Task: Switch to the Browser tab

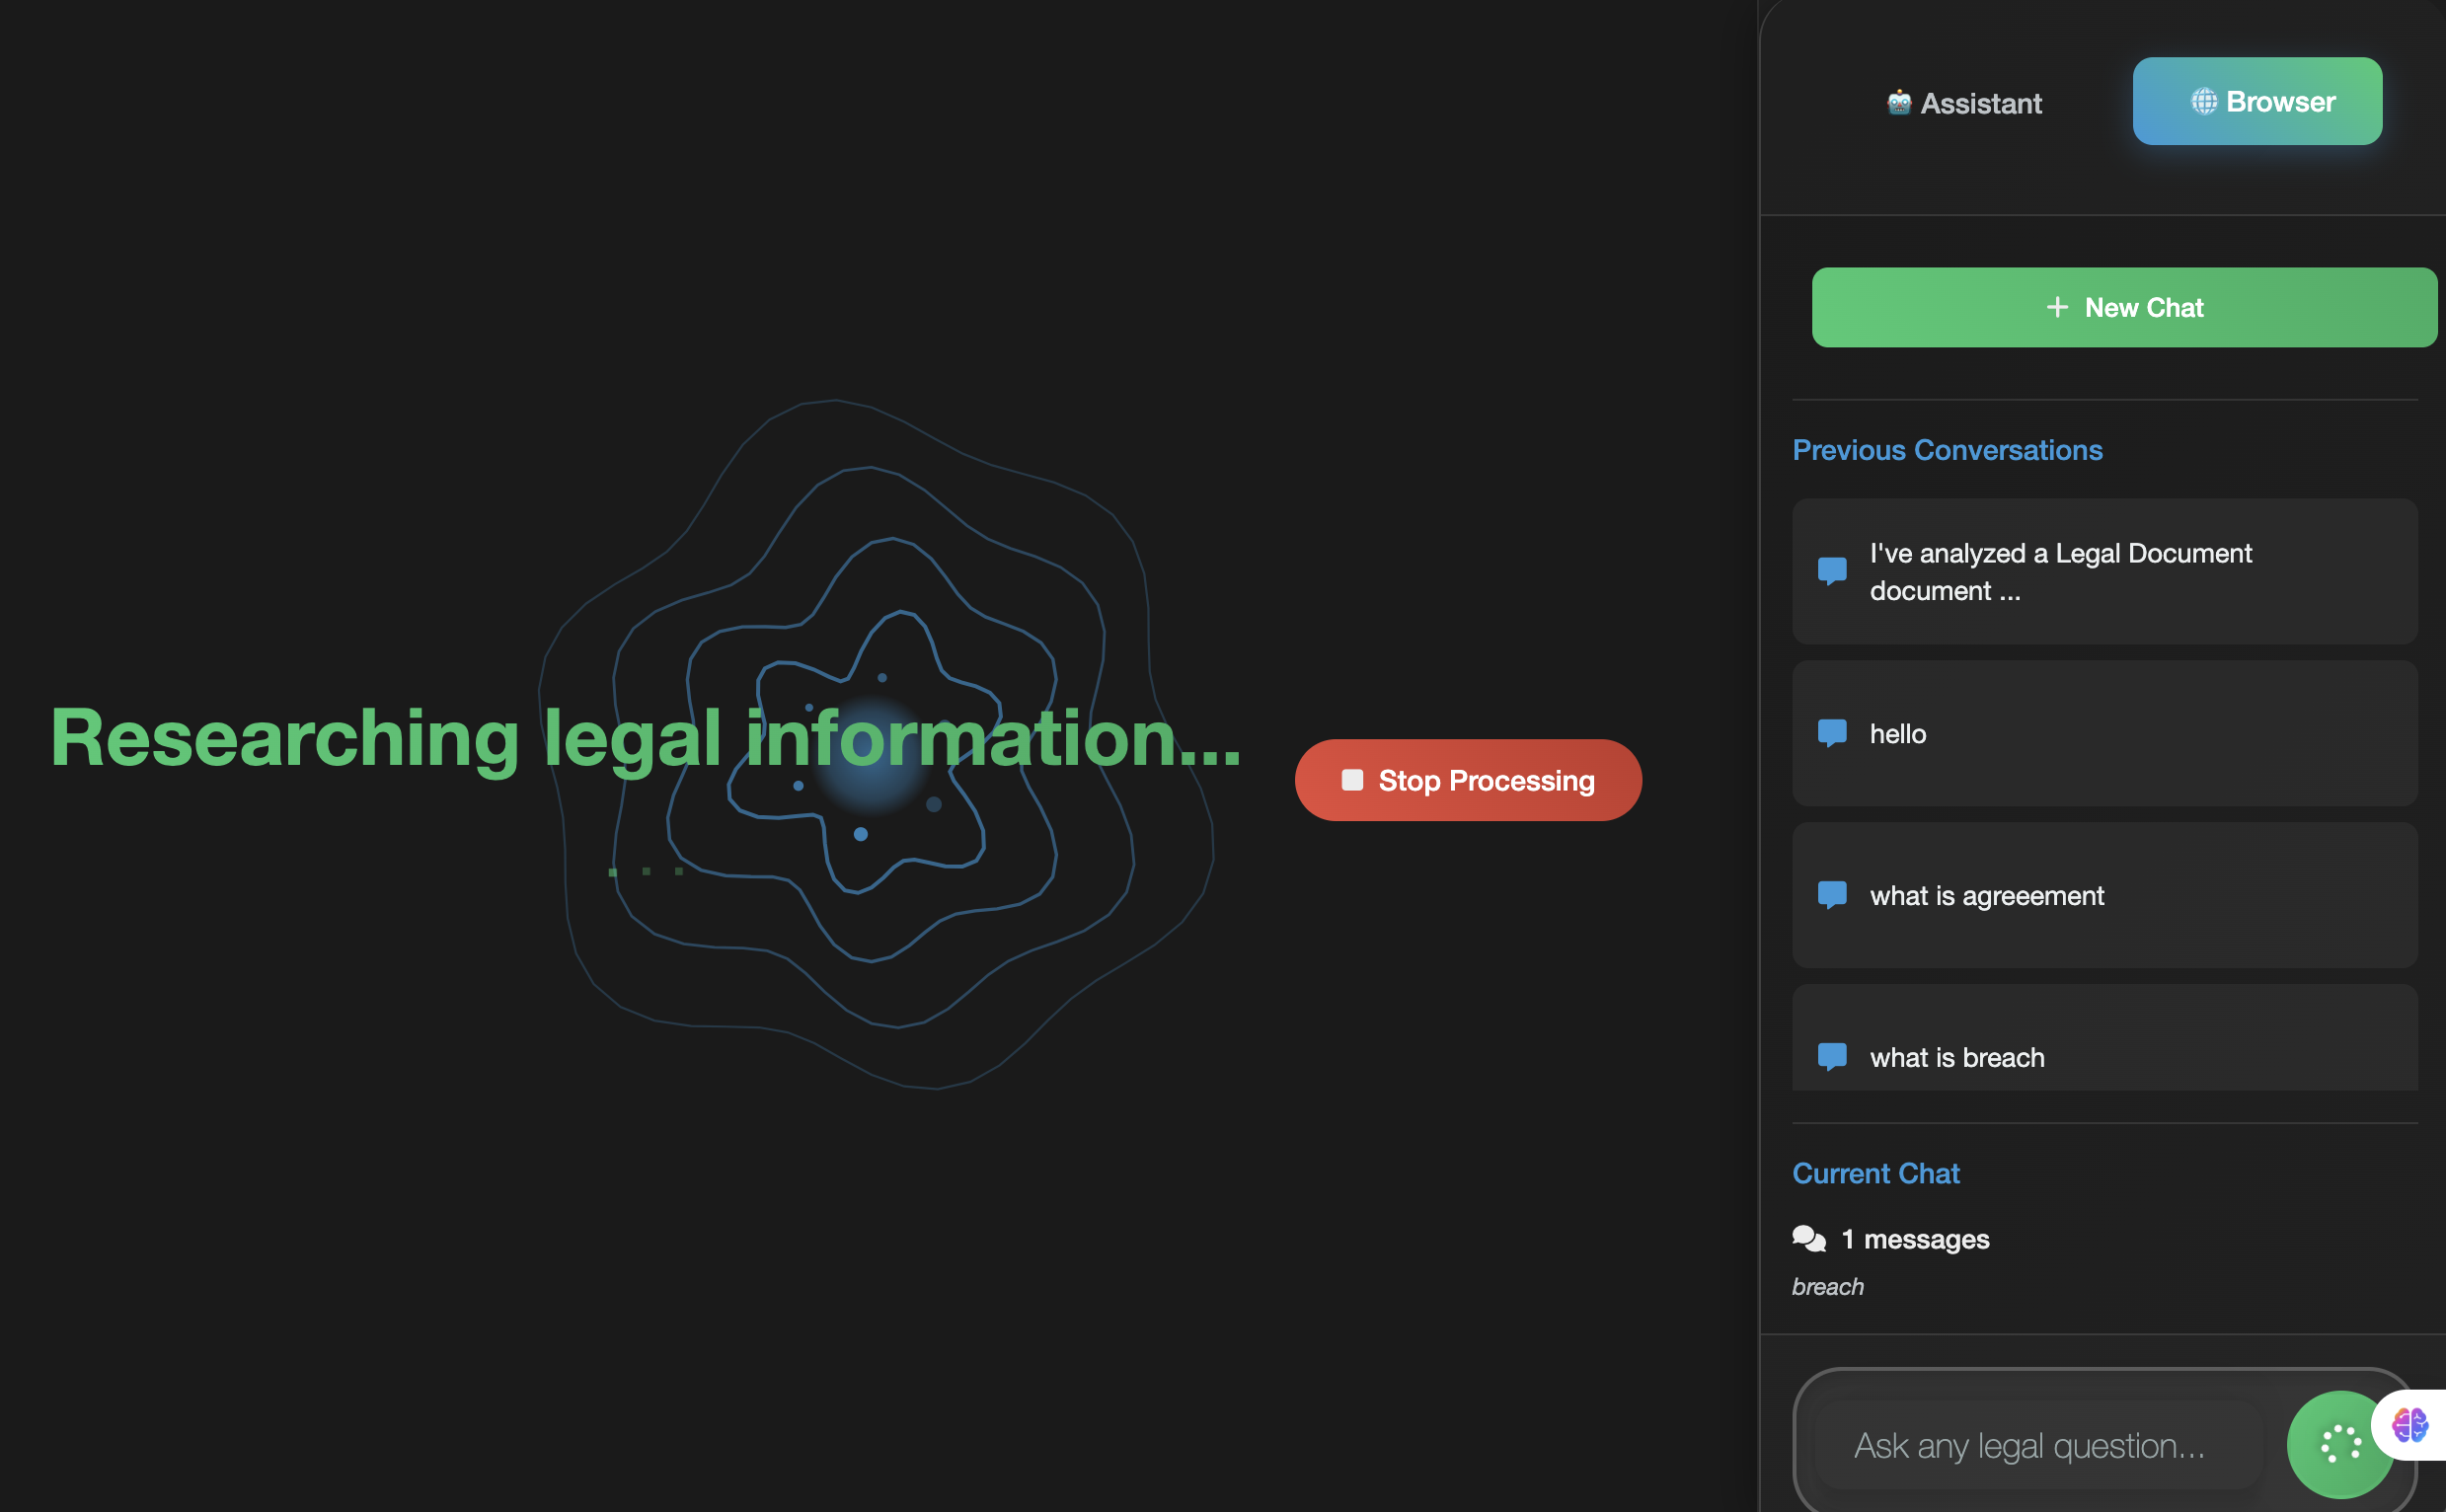Action: 2257,101
